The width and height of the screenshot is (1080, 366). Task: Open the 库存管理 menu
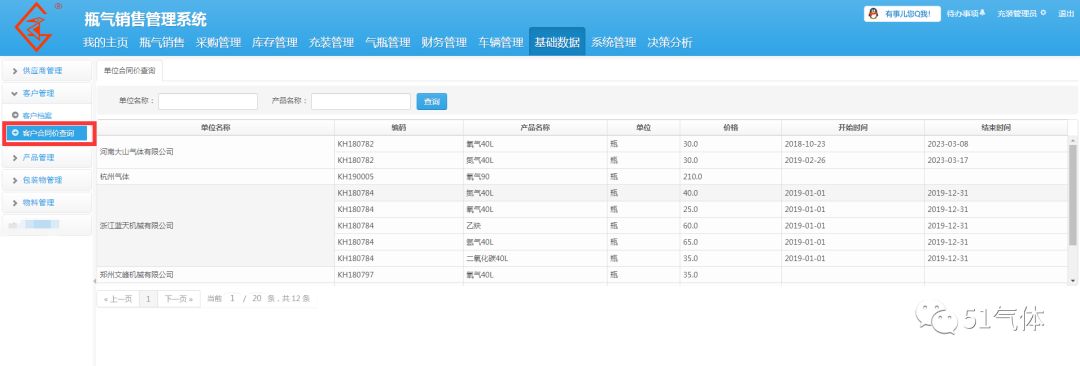pos(275,42)
